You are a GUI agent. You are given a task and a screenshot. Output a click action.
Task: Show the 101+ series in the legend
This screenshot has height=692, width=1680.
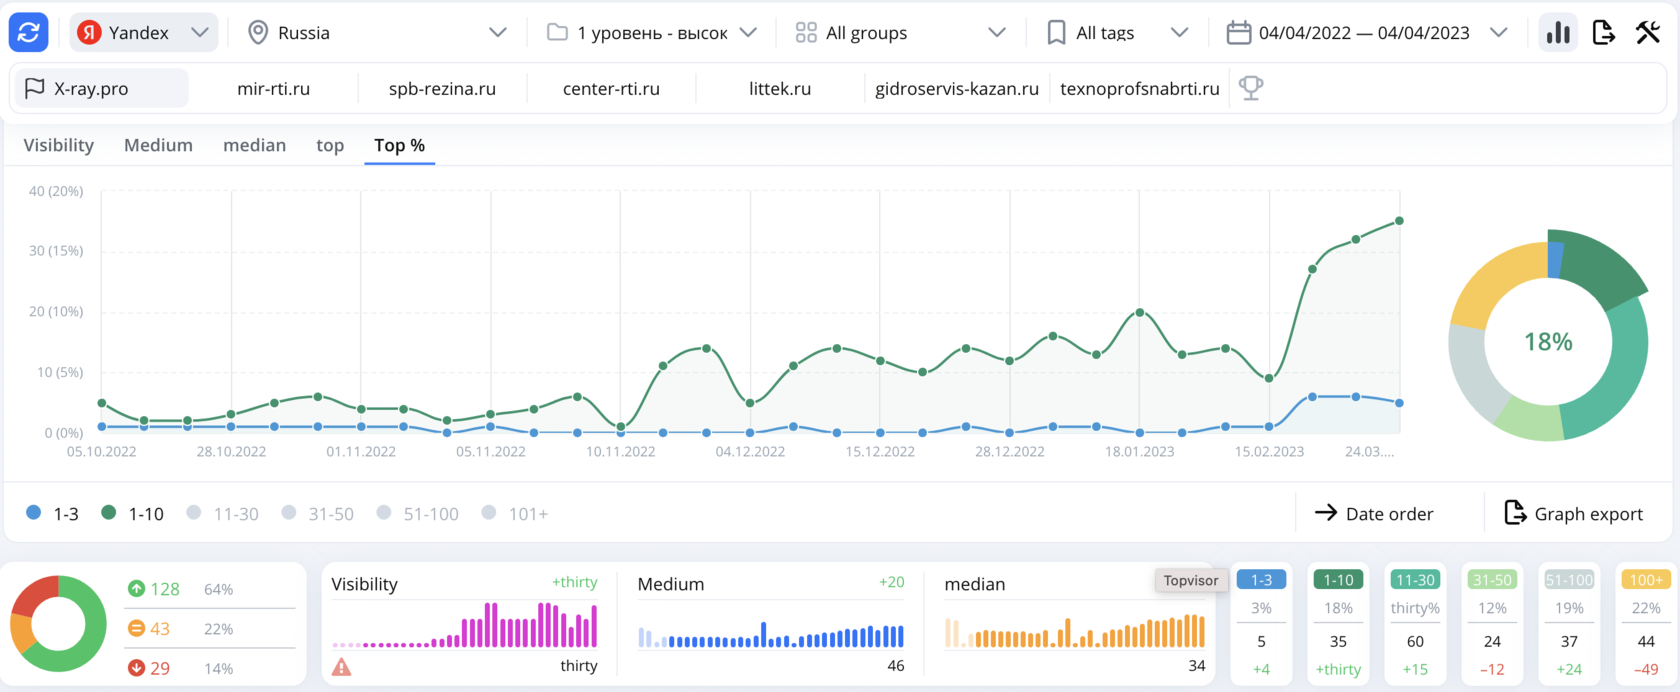click(515, 513)
